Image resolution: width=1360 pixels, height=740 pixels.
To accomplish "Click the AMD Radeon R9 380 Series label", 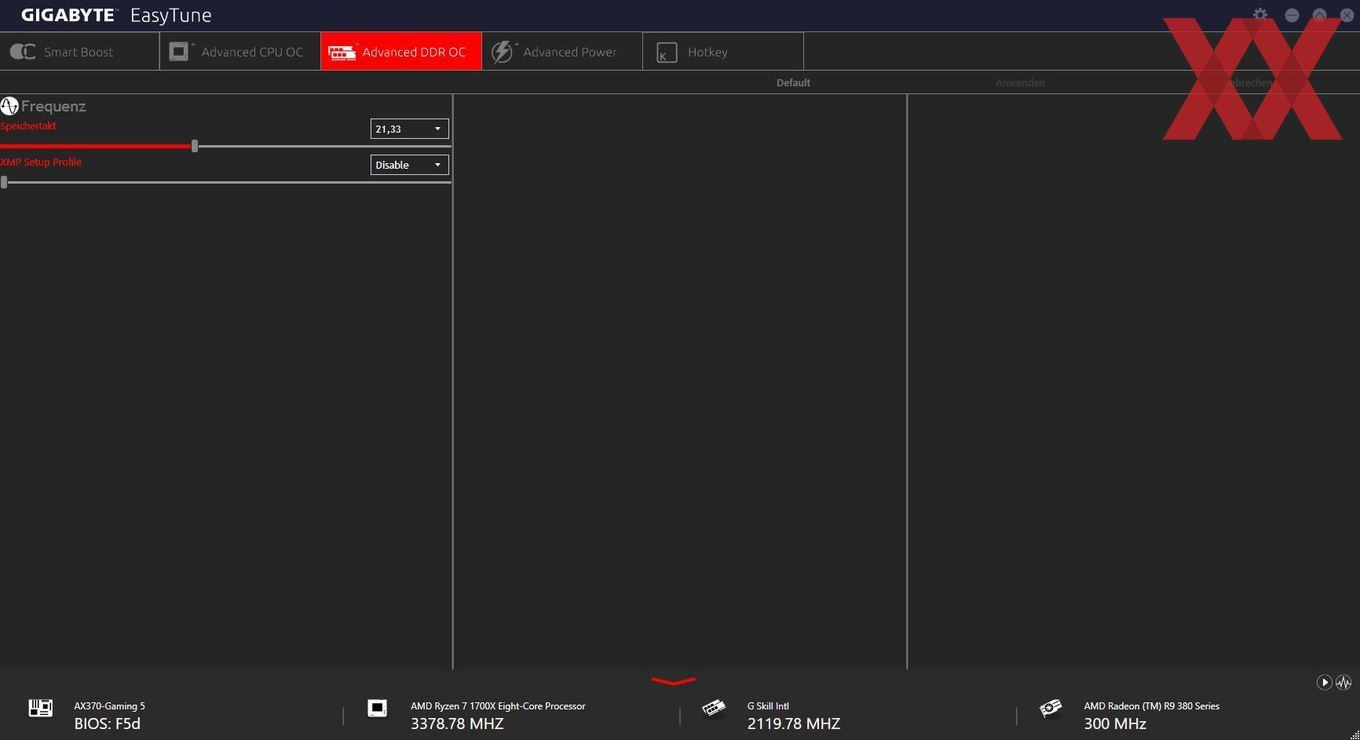I will pyautogui.click(x=1152, y=706).
